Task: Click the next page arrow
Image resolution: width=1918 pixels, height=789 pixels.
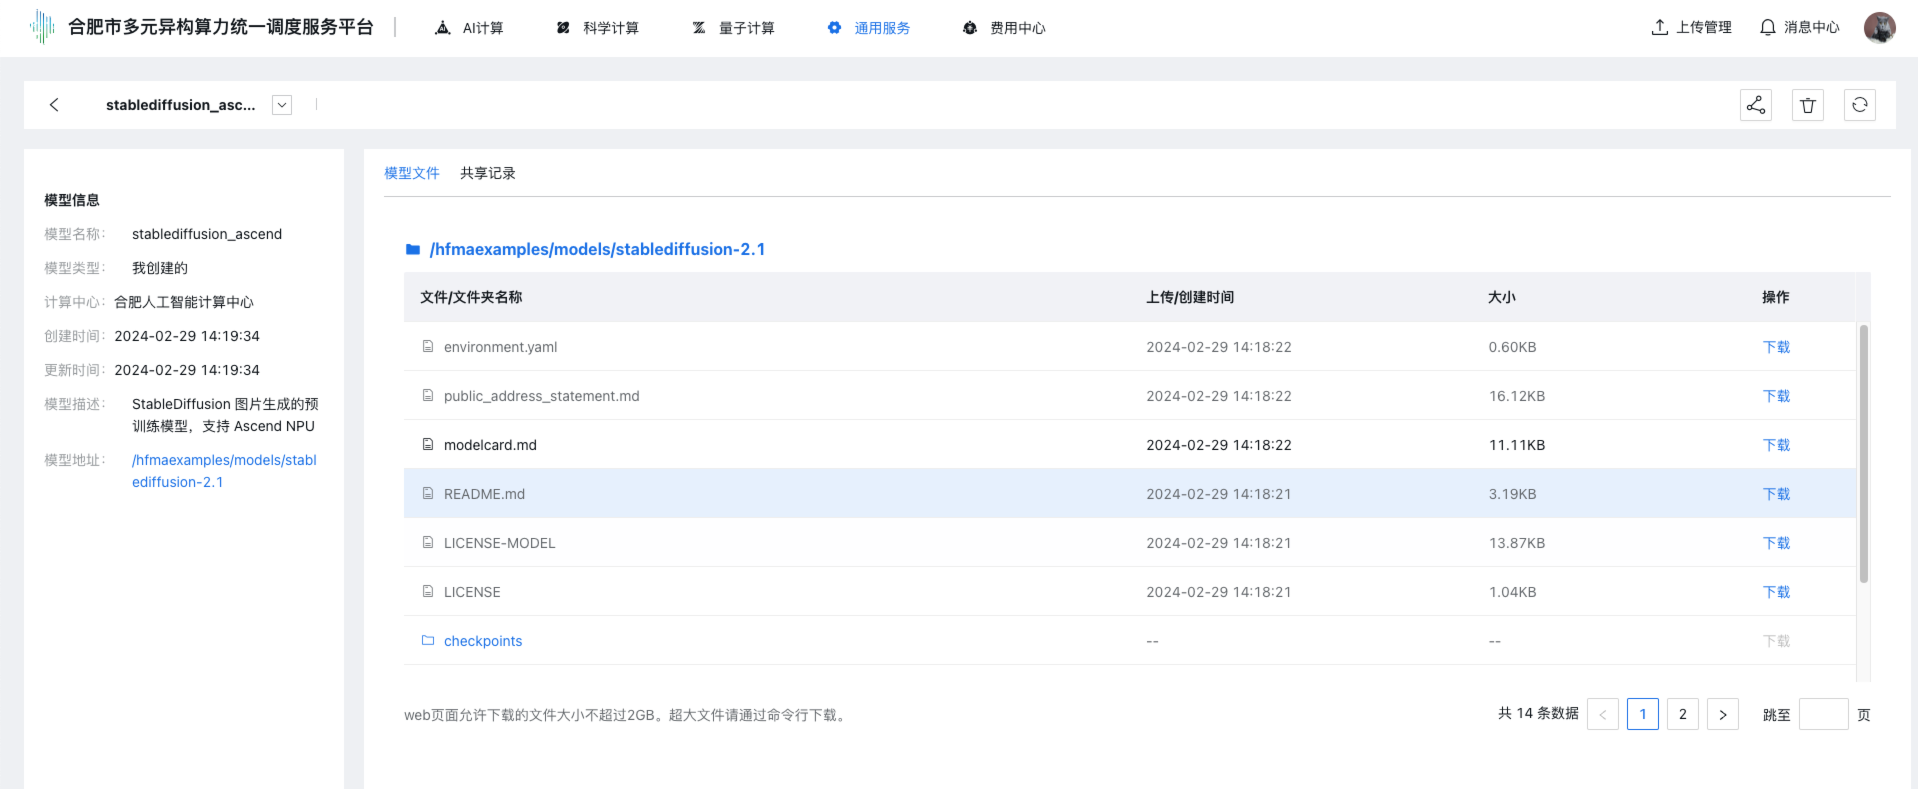Action: pyautogui.click(x=1722, y=714)
